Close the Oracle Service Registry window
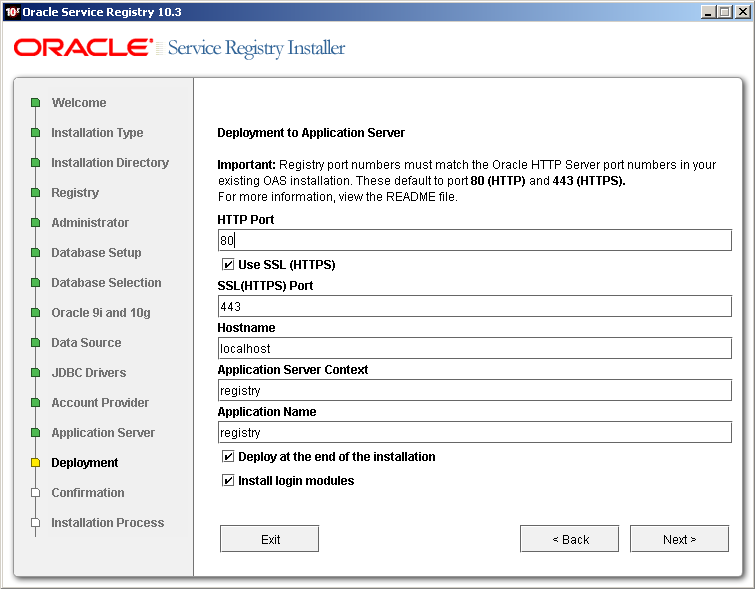755x589 pixels. (743, 12)
